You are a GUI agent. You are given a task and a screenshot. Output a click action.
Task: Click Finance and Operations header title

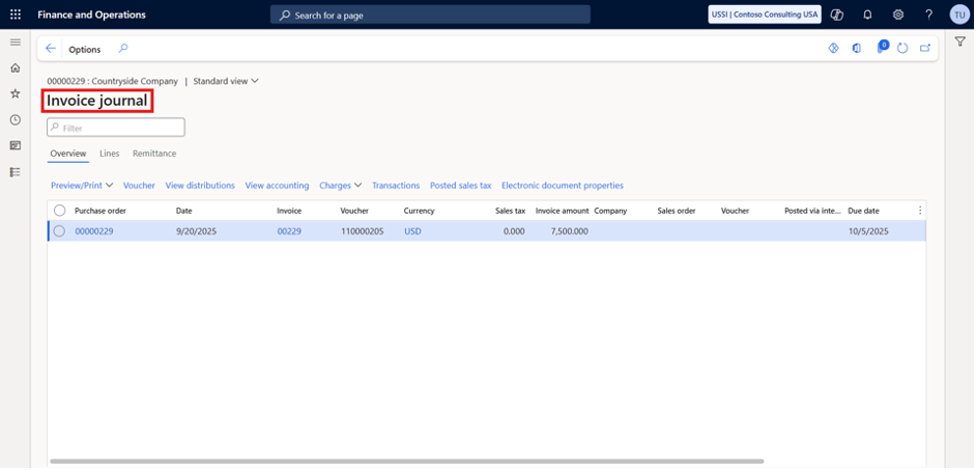[92, 14]
